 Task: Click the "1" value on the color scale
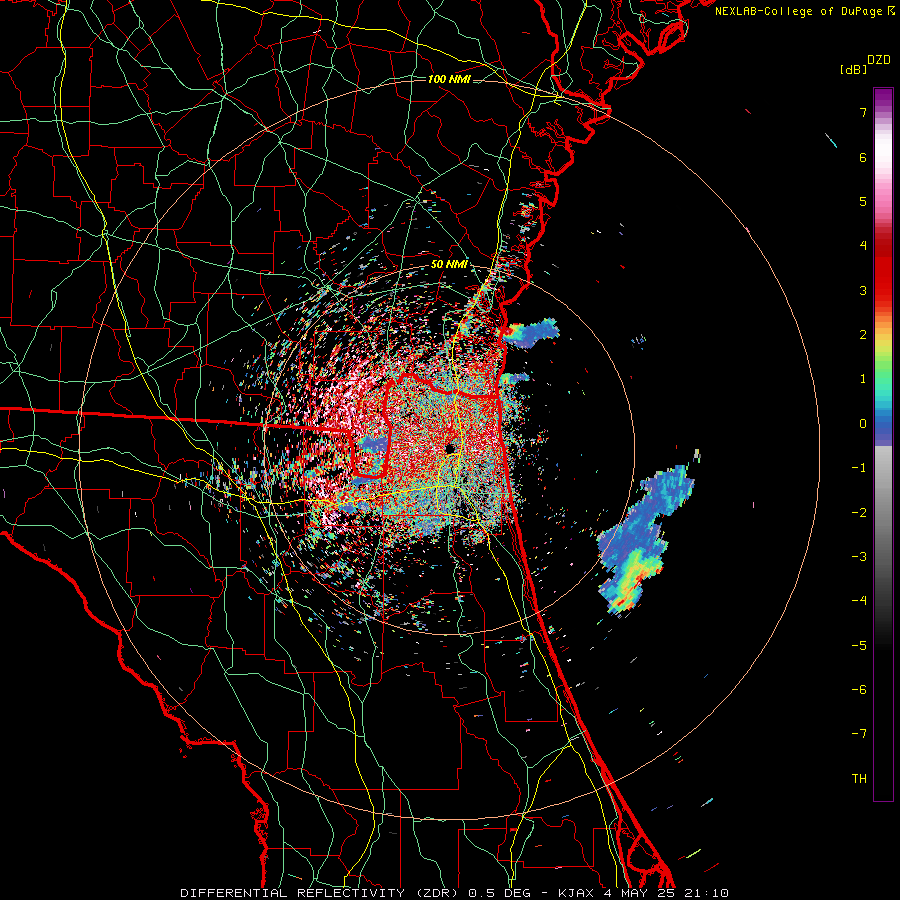tap(863, 379)
